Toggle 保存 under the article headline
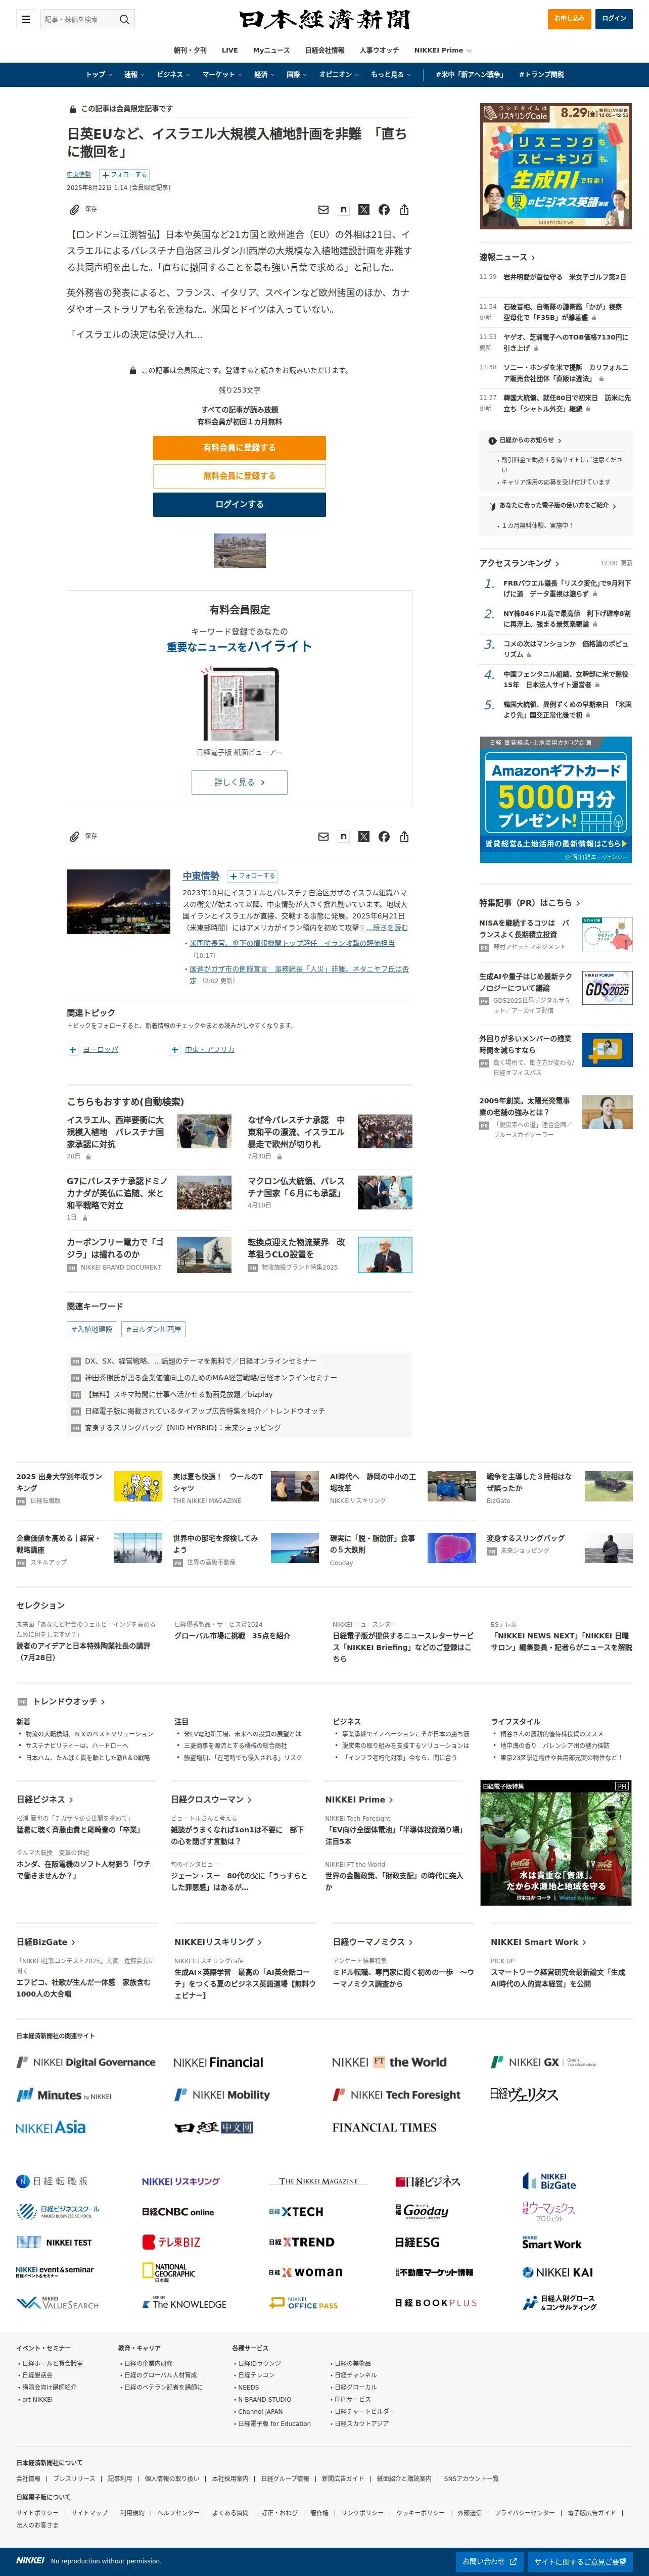 (x=83, y=210)
